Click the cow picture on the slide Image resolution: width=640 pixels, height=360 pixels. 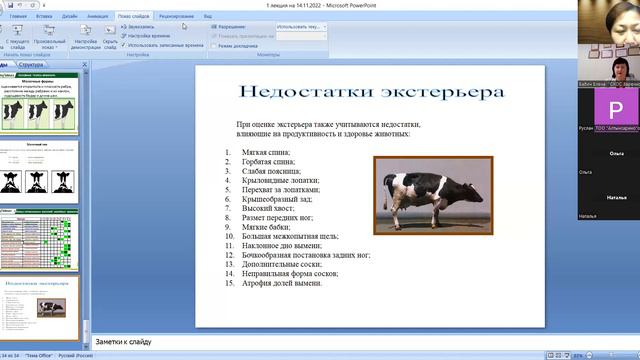433,196
